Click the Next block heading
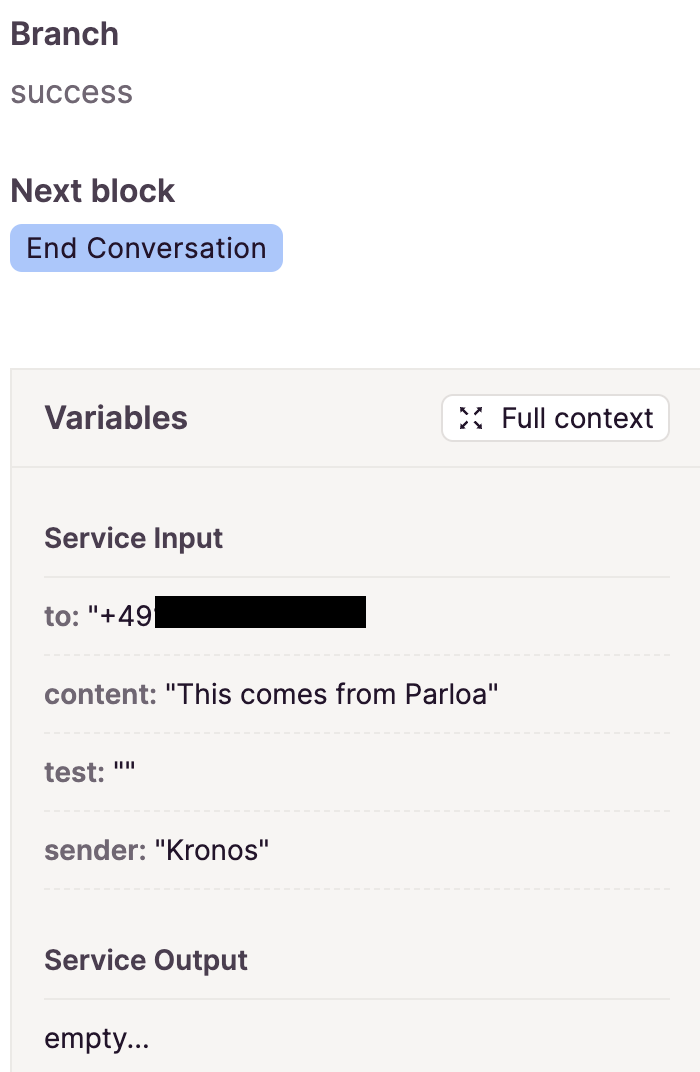 92,191
